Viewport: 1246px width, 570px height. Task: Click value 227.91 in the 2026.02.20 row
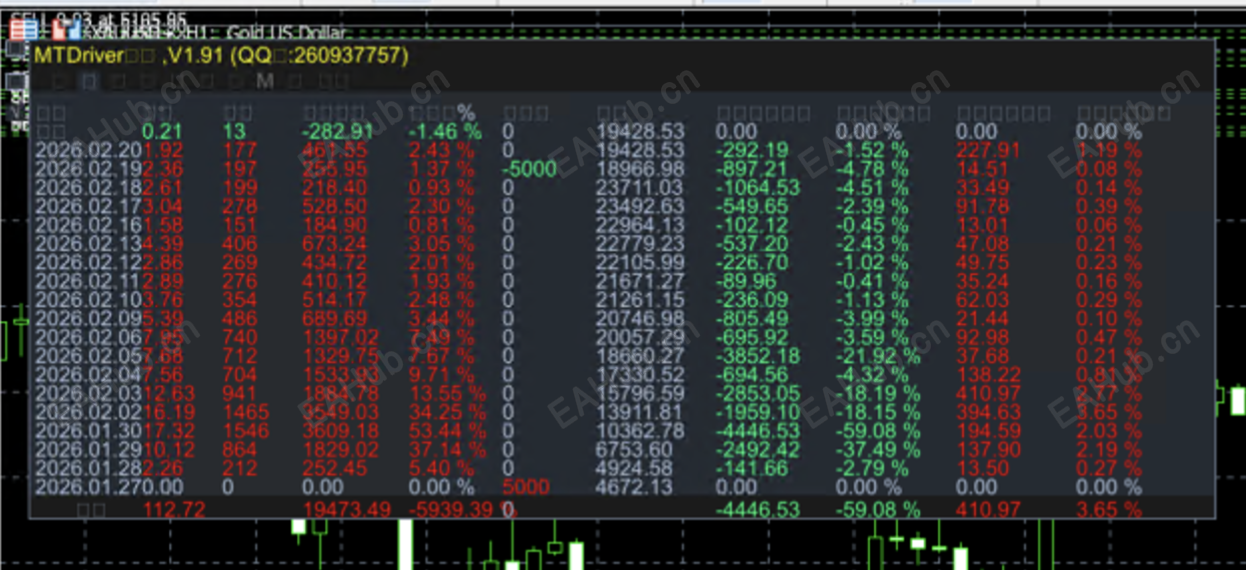pyautogui.click(x=988, y=150)
